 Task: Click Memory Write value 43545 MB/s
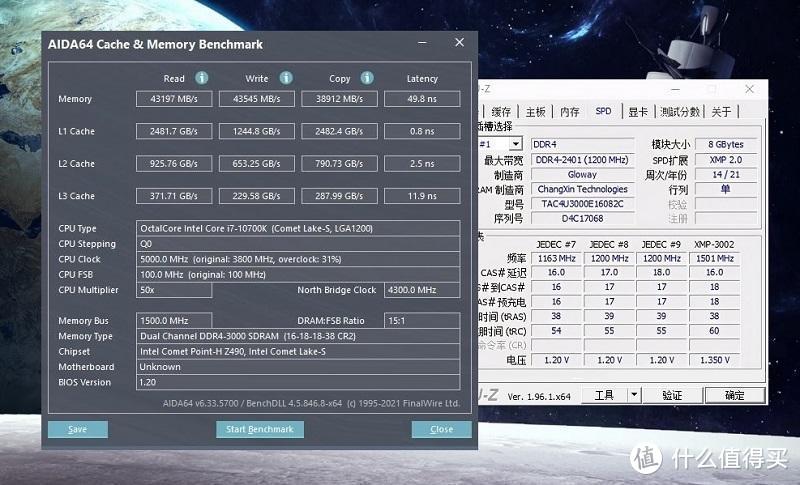pos(257,99)
